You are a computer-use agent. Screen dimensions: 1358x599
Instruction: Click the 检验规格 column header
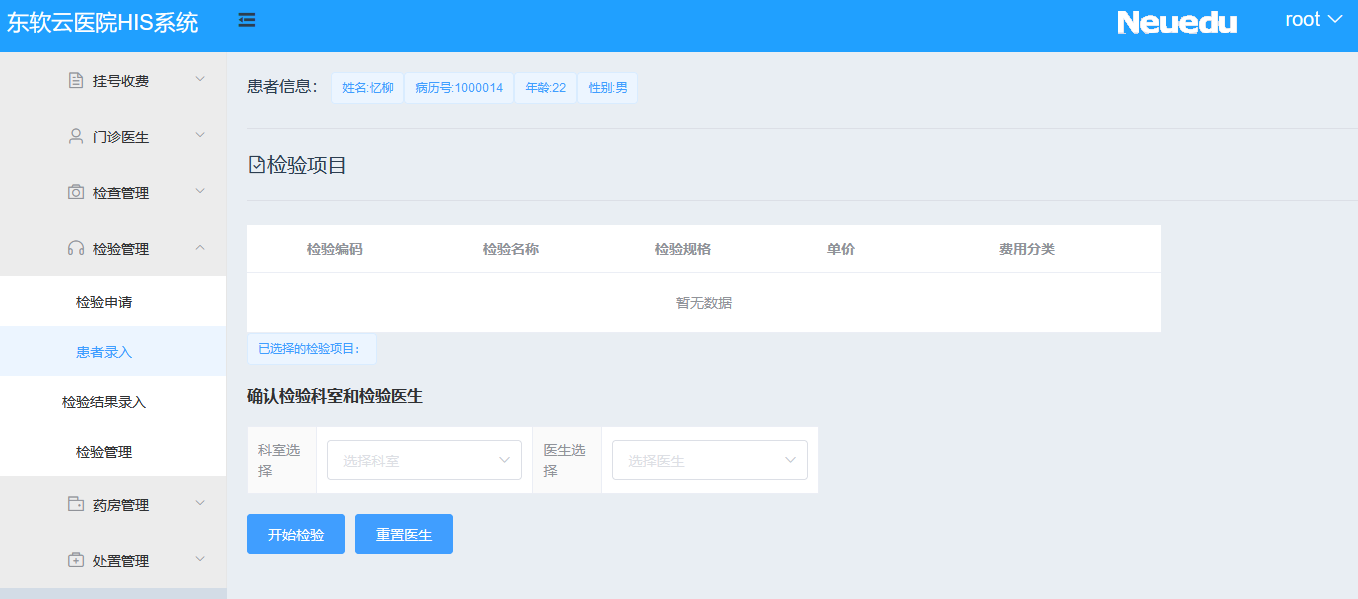pyautogui.click(x=683, y=249)
